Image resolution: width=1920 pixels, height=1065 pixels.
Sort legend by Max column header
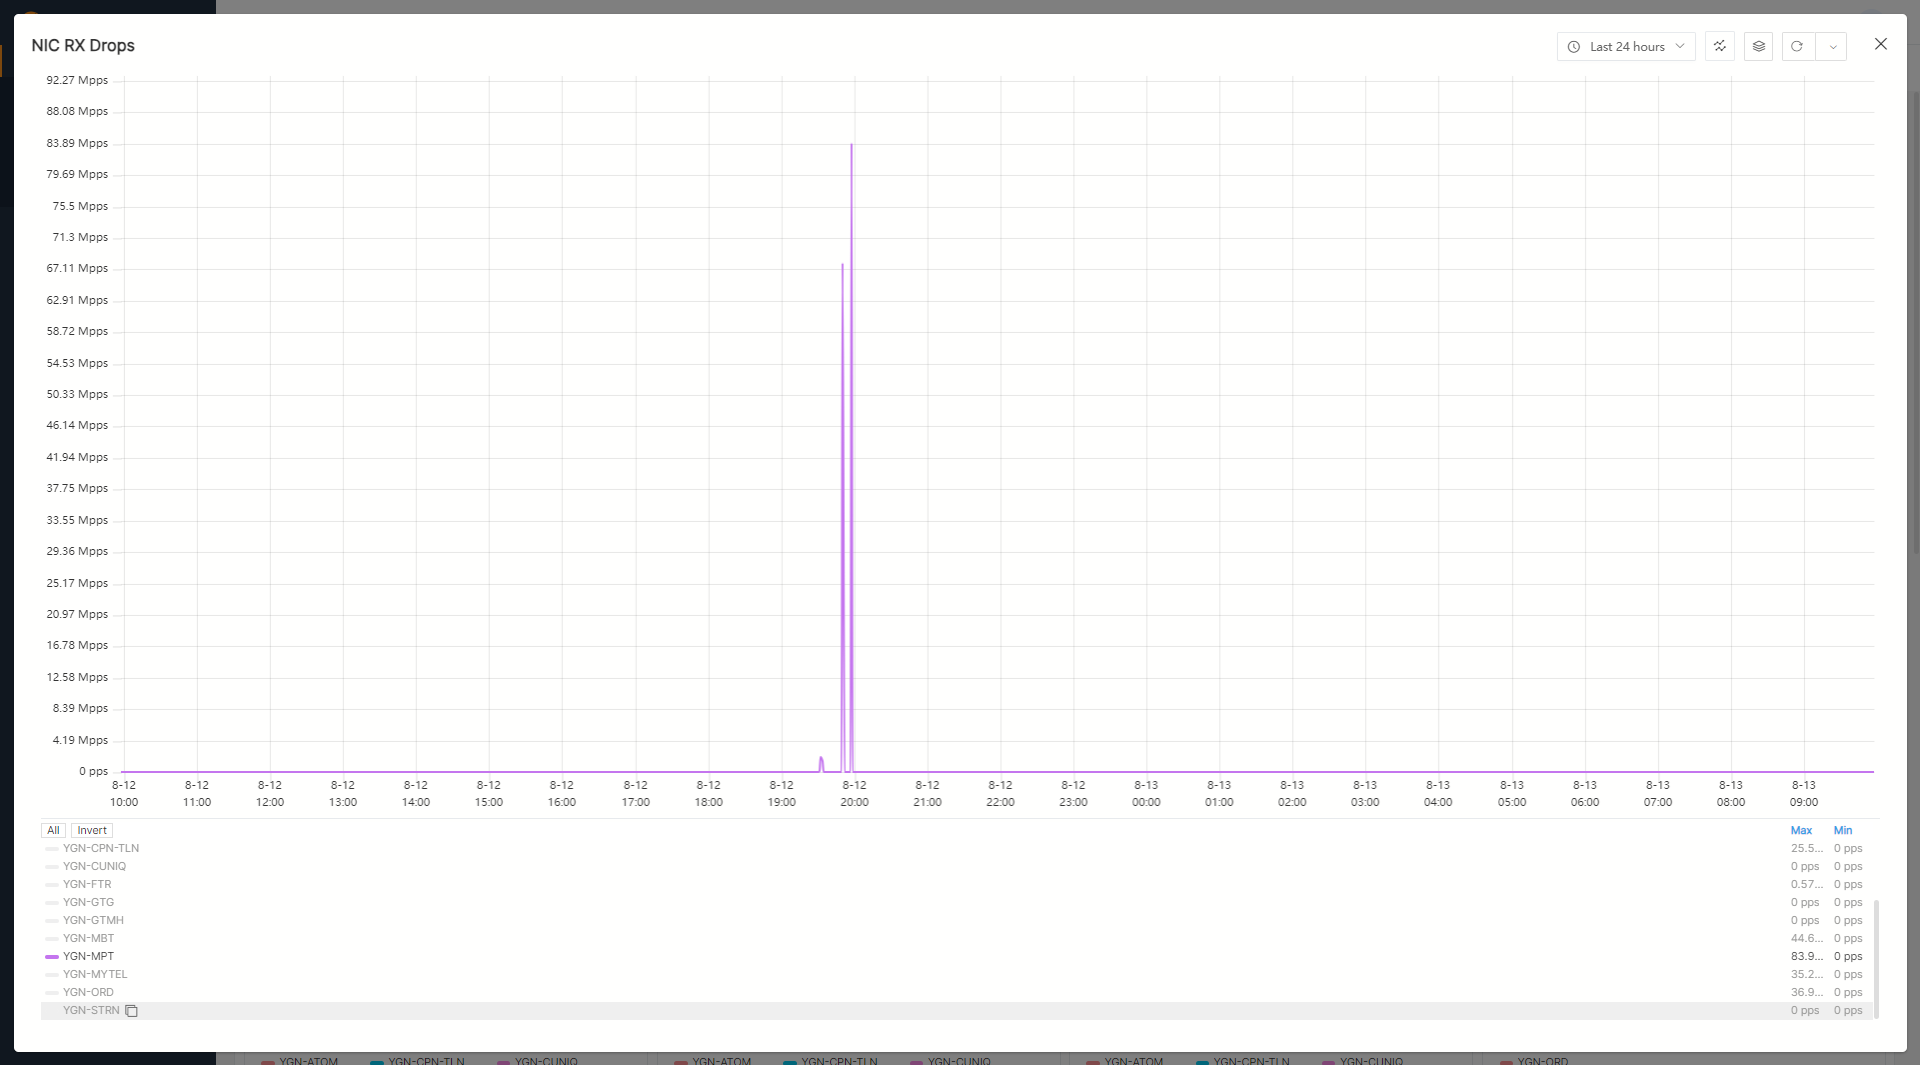tap(1801, 831)
